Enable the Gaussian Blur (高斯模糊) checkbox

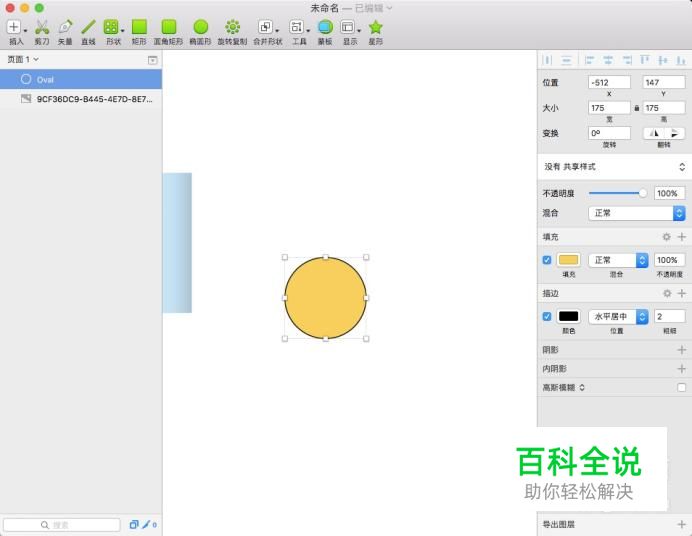(x=682, y=387)
